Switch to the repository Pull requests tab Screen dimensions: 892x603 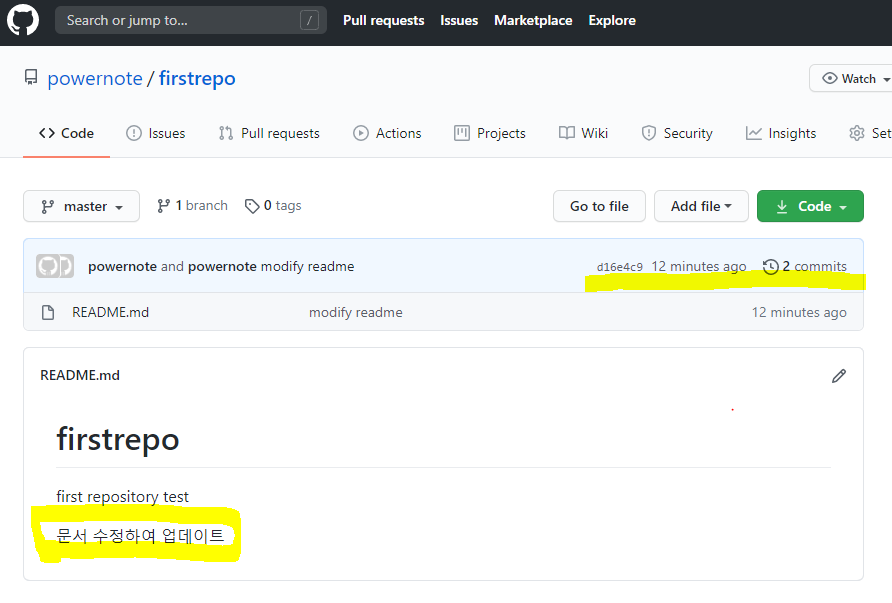pos(269,133)
